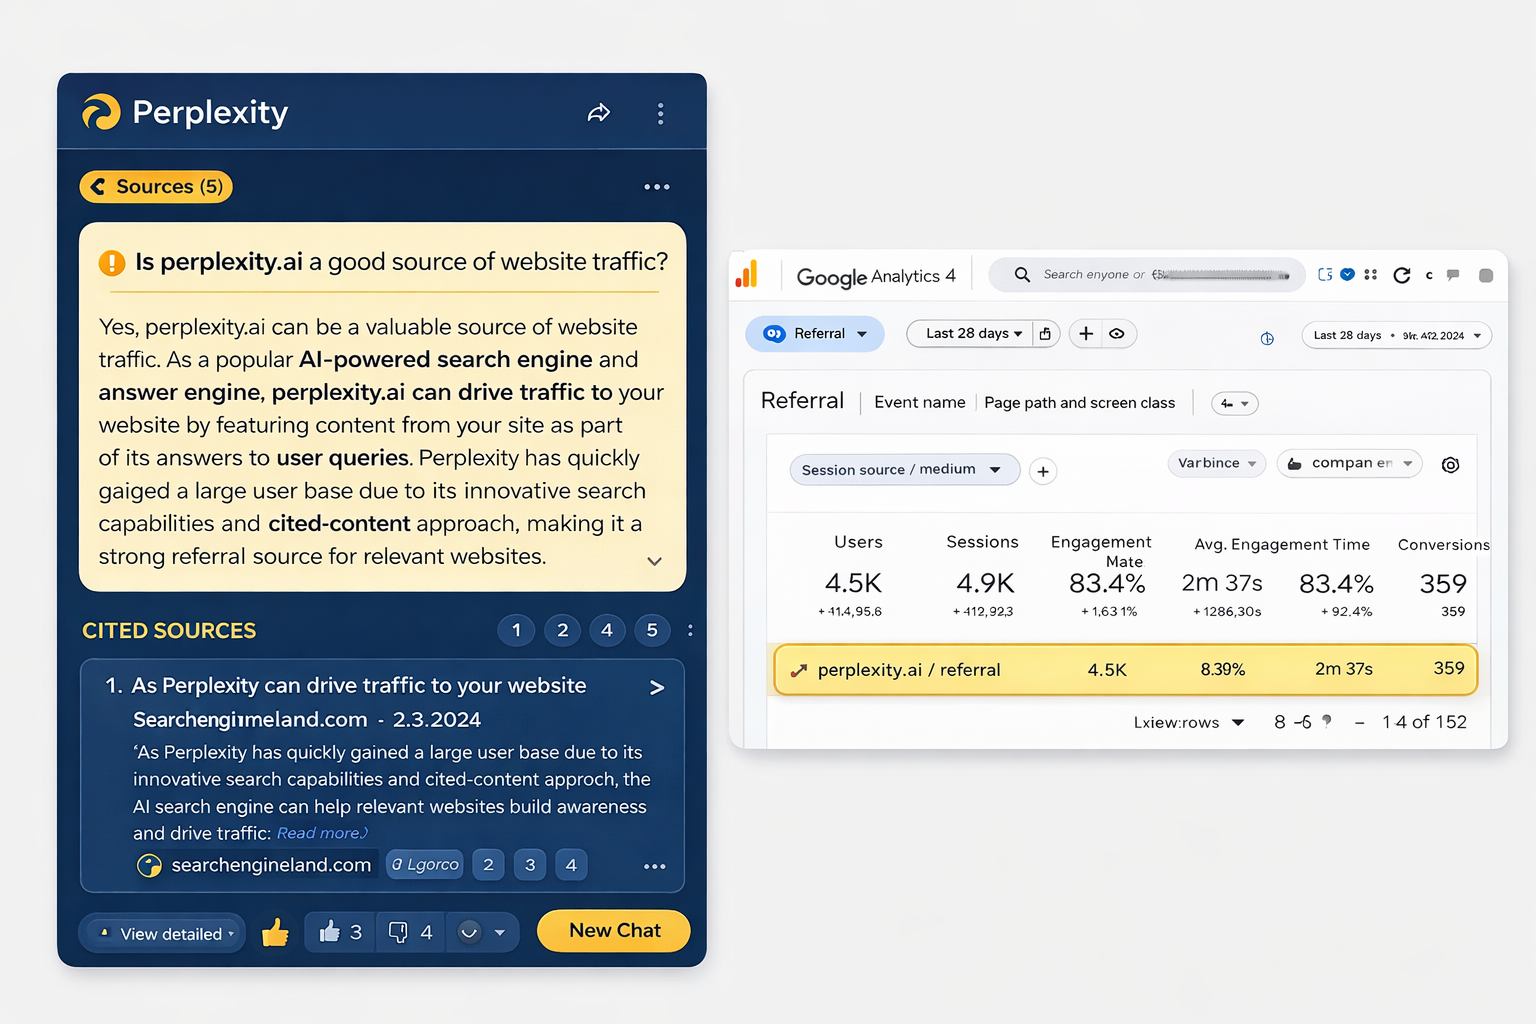Screen dimensions: 1536x1024
Task: Open the Session source / medium dropdown
Action: coord(903,469)
